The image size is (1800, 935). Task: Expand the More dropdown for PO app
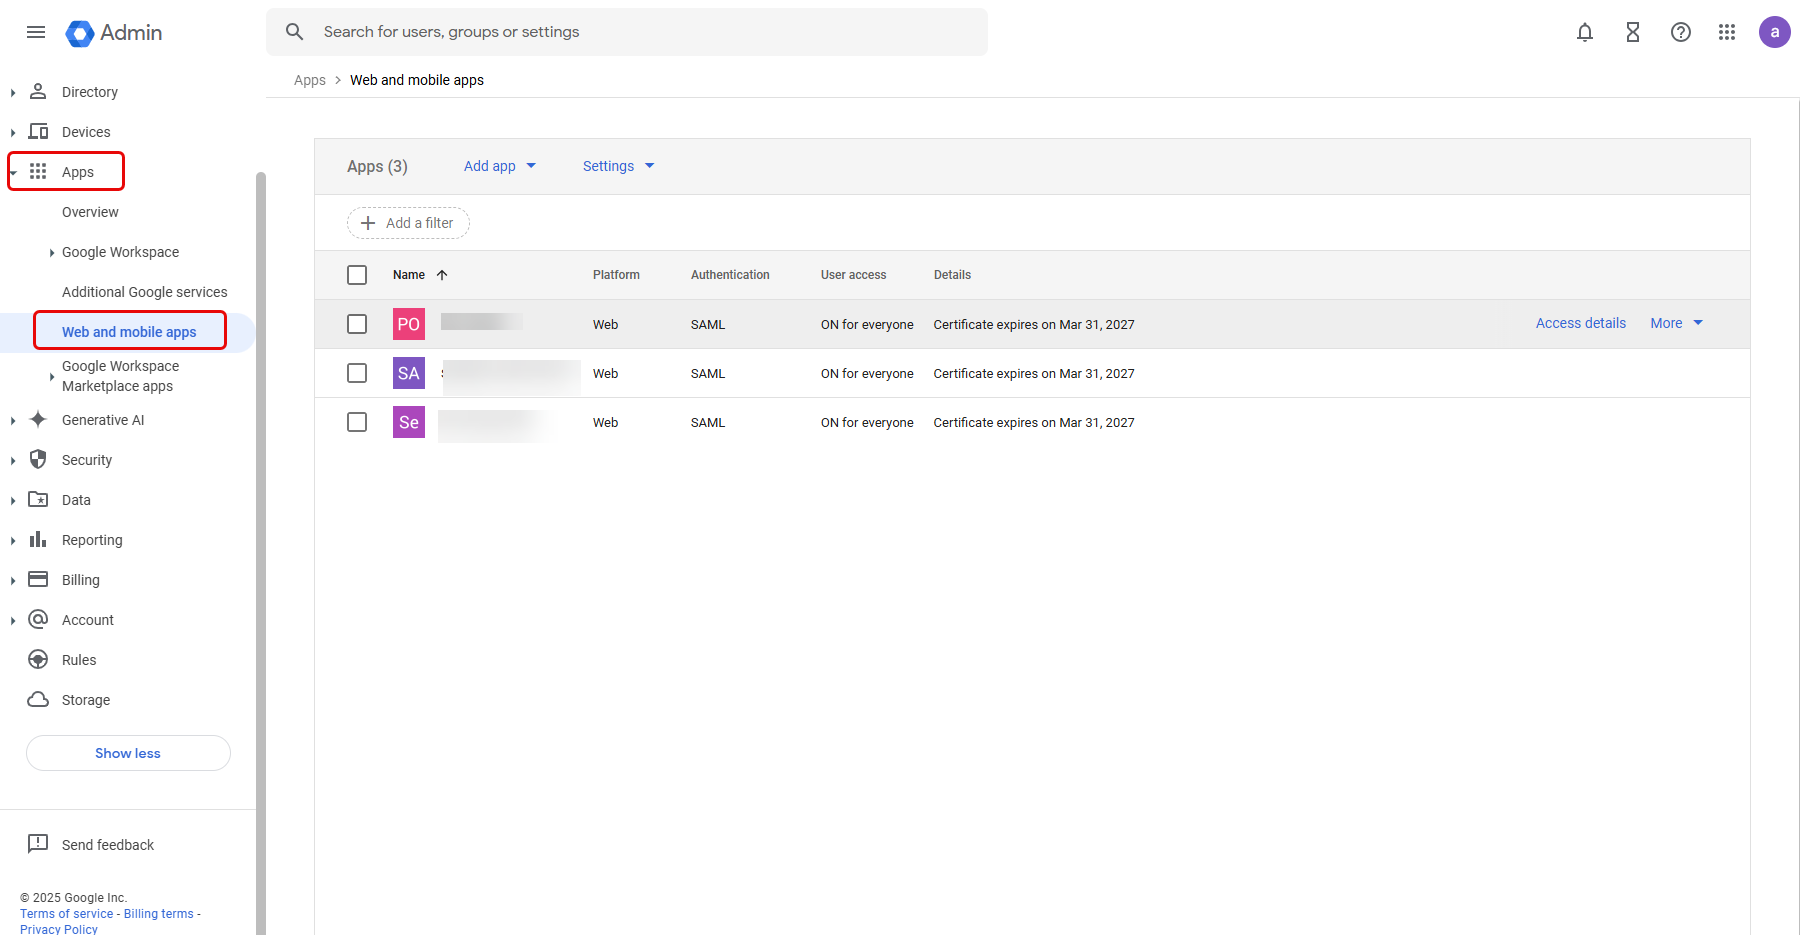[1676, 323]
